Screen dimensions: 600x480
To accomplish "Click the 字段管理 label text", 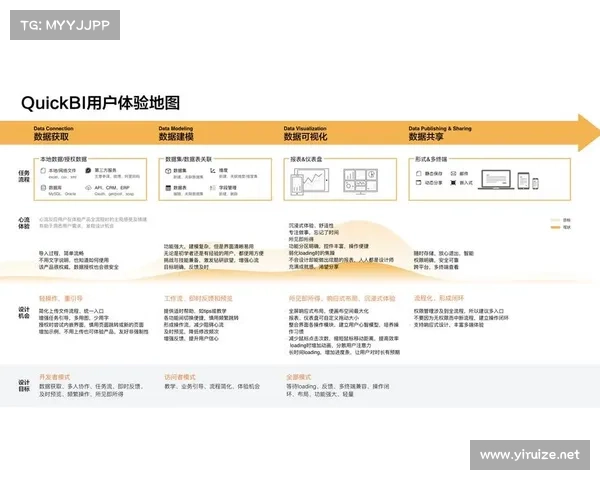I will pos(228,188).
